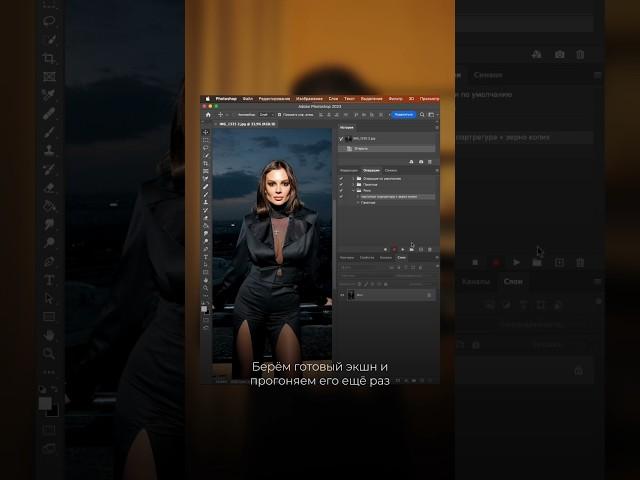Start recording an action
Image resolution: width=640 pixels, height=480 pixels.
click(x=394, y=249)
